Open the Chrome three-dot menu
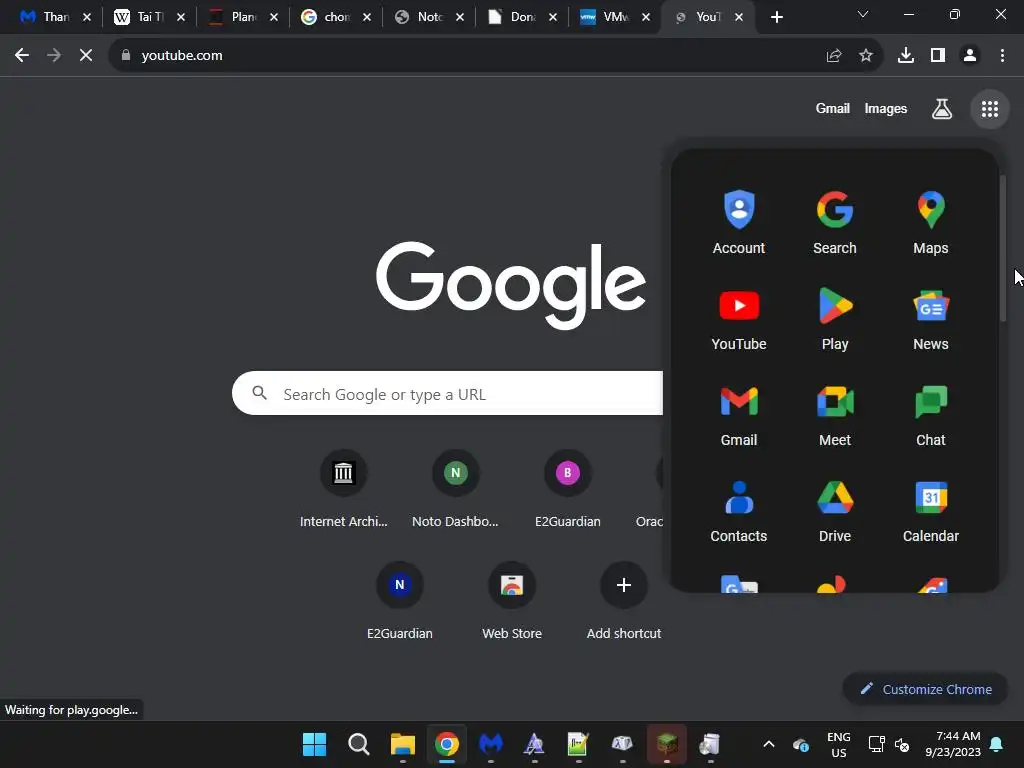1024x768 pixels. [x=1002, y=56]
